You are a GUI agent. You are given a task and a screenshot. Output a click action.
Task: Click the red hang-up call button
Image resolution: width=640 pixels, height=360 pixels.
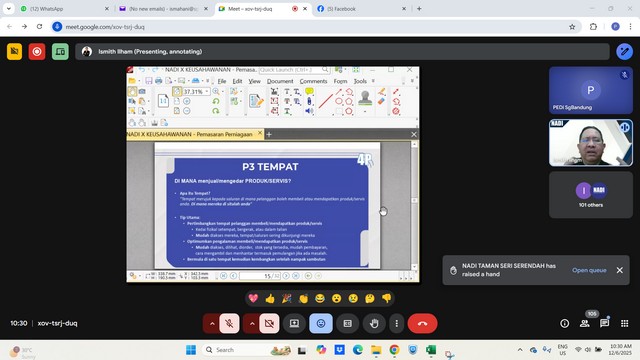pyautogui.click(x=422, y=323)
